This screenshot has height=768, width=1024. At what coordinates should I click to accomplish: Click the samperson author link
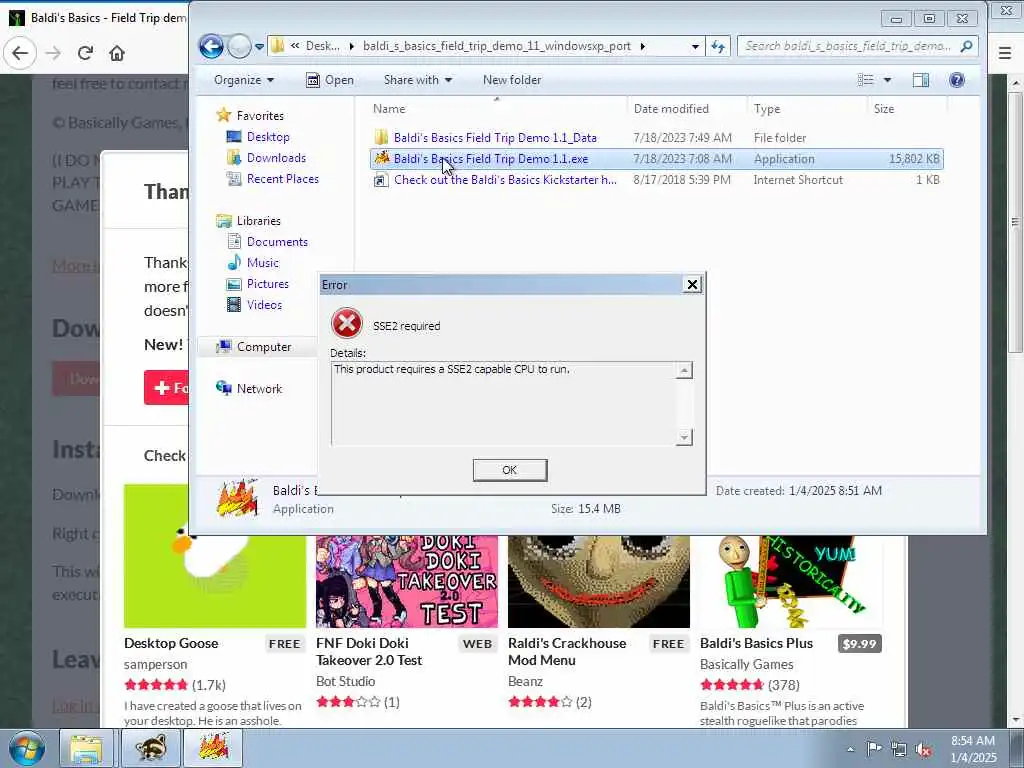pos(155,664)
